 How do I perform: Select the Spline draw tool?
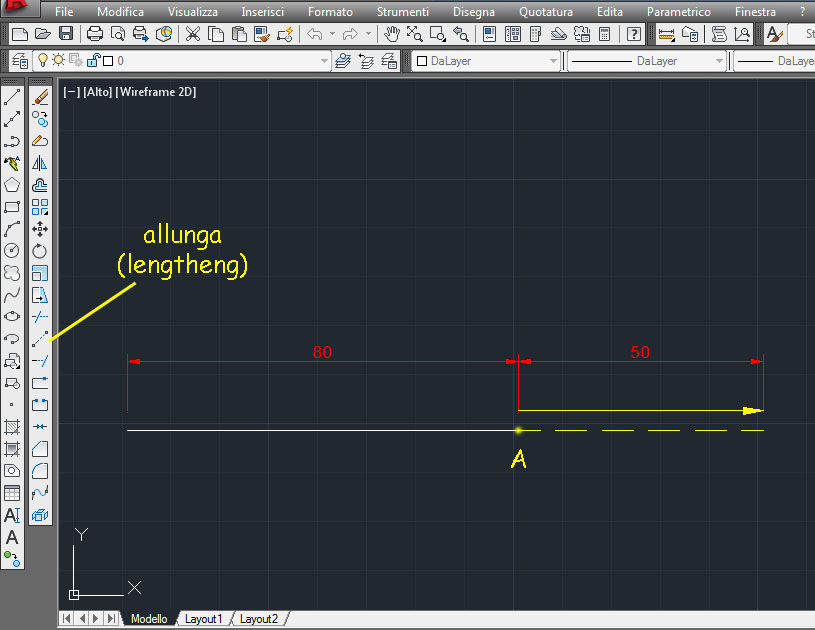click(12, 295)
